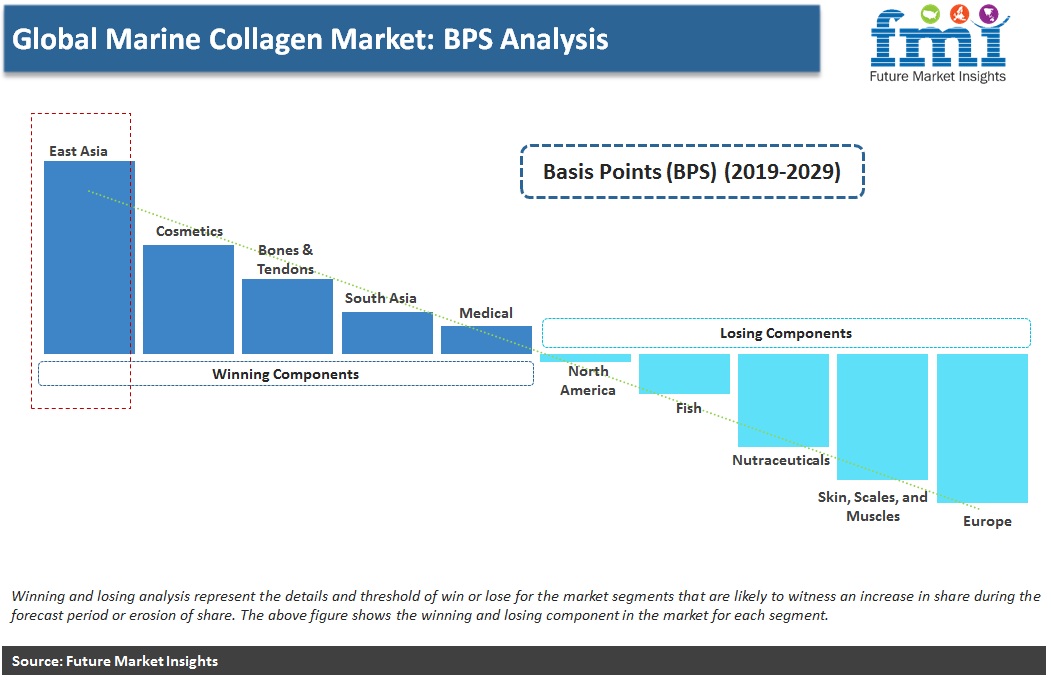The width and height of the screenshot is (1051, 682).
Task: Click the 'Global Marine Collagen Market: BPS Analysis' title
Action: [x=310, y=39]
